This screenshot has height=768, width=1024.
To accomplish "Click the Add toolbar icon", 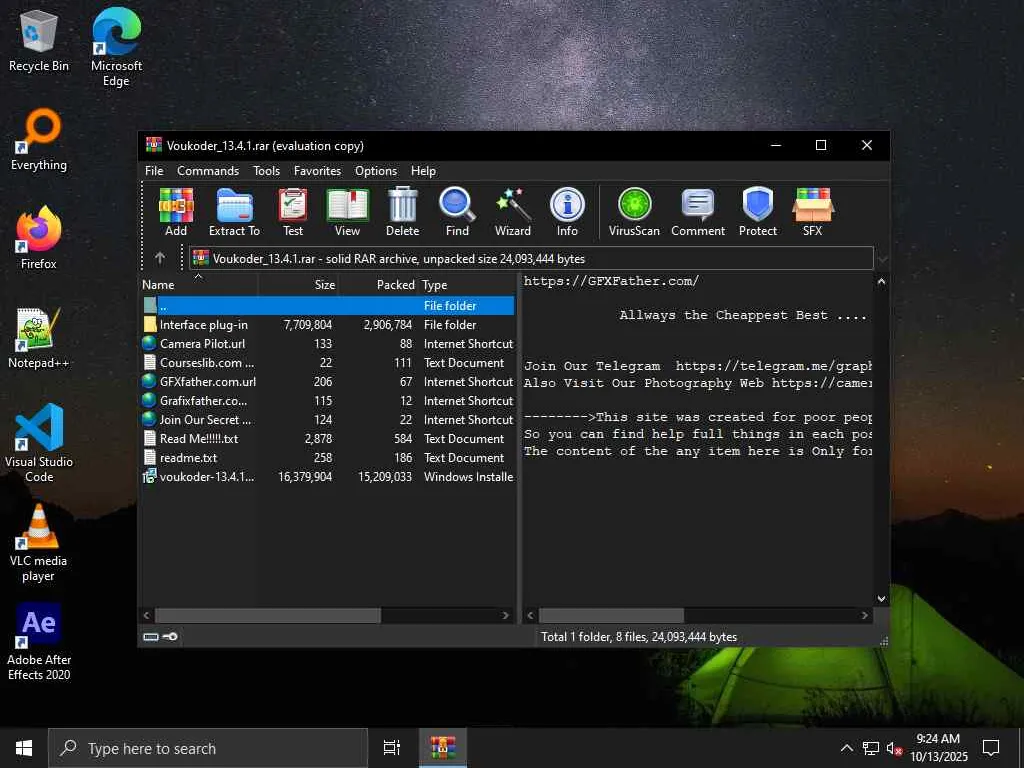I will click(x=176, y=212).
